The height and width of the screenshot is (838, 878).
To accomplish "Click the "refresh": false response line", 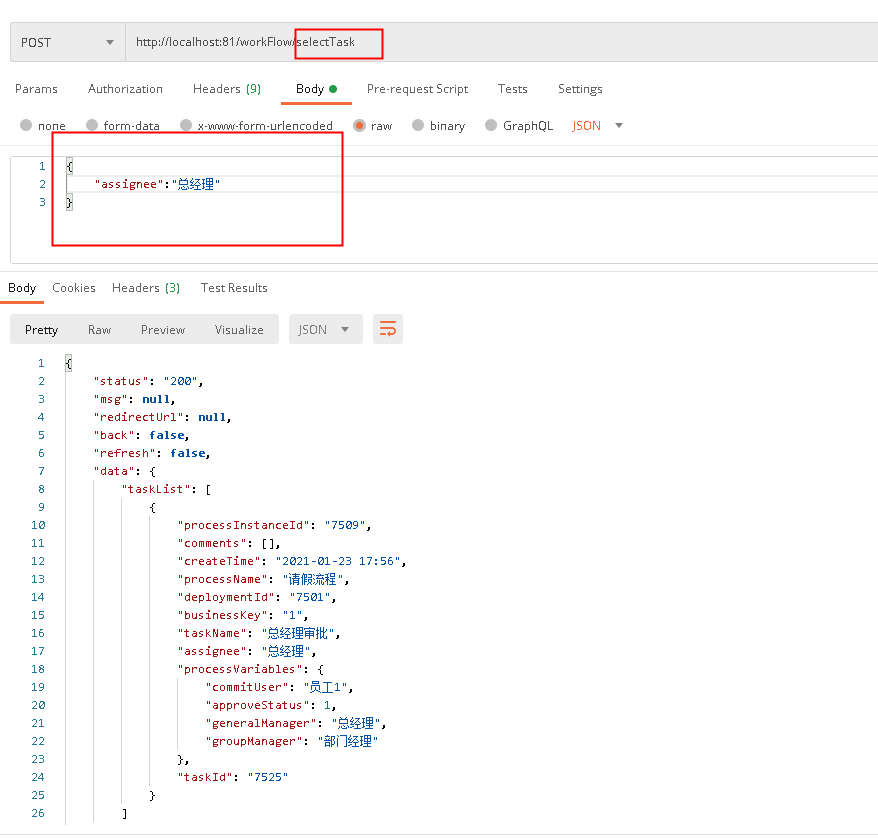I will (x=152, y=453).
